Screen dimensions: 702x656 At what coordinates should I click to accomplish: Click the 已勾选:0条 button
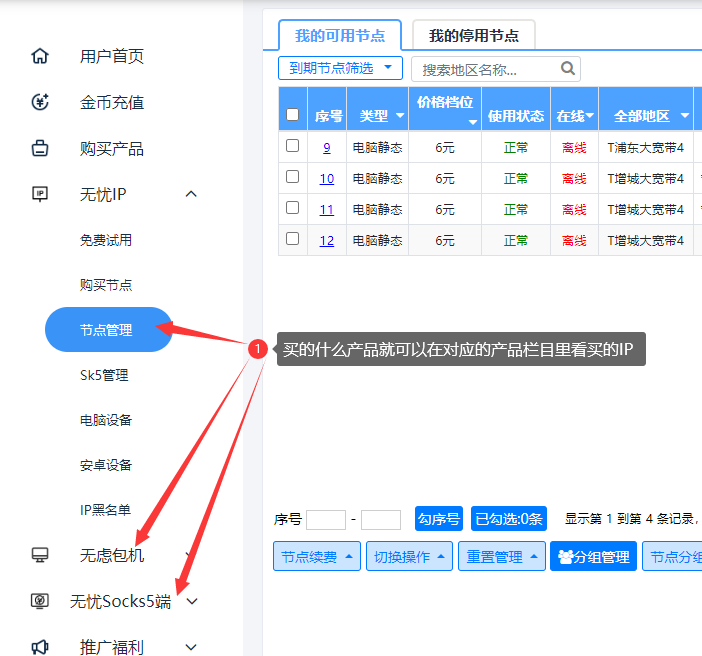(x=509, y=519)
